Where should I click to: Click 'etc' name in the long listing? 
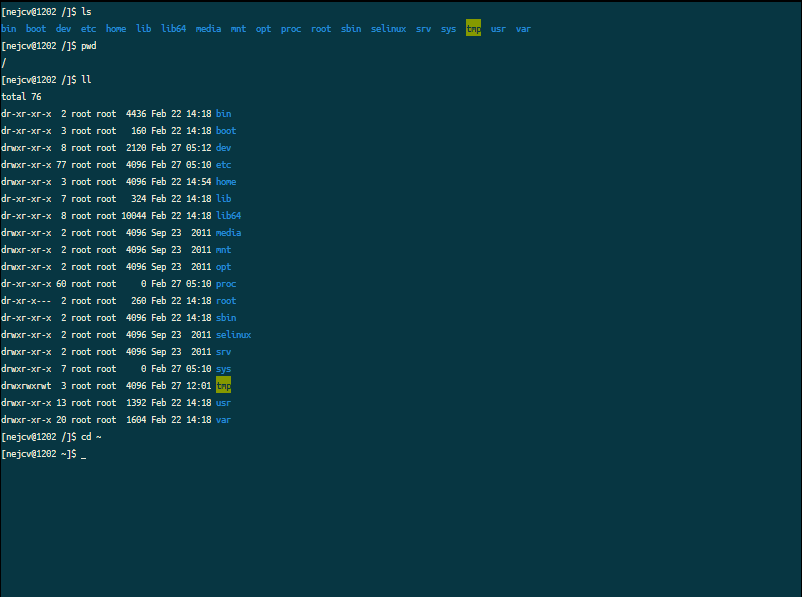tap(224, 165)
